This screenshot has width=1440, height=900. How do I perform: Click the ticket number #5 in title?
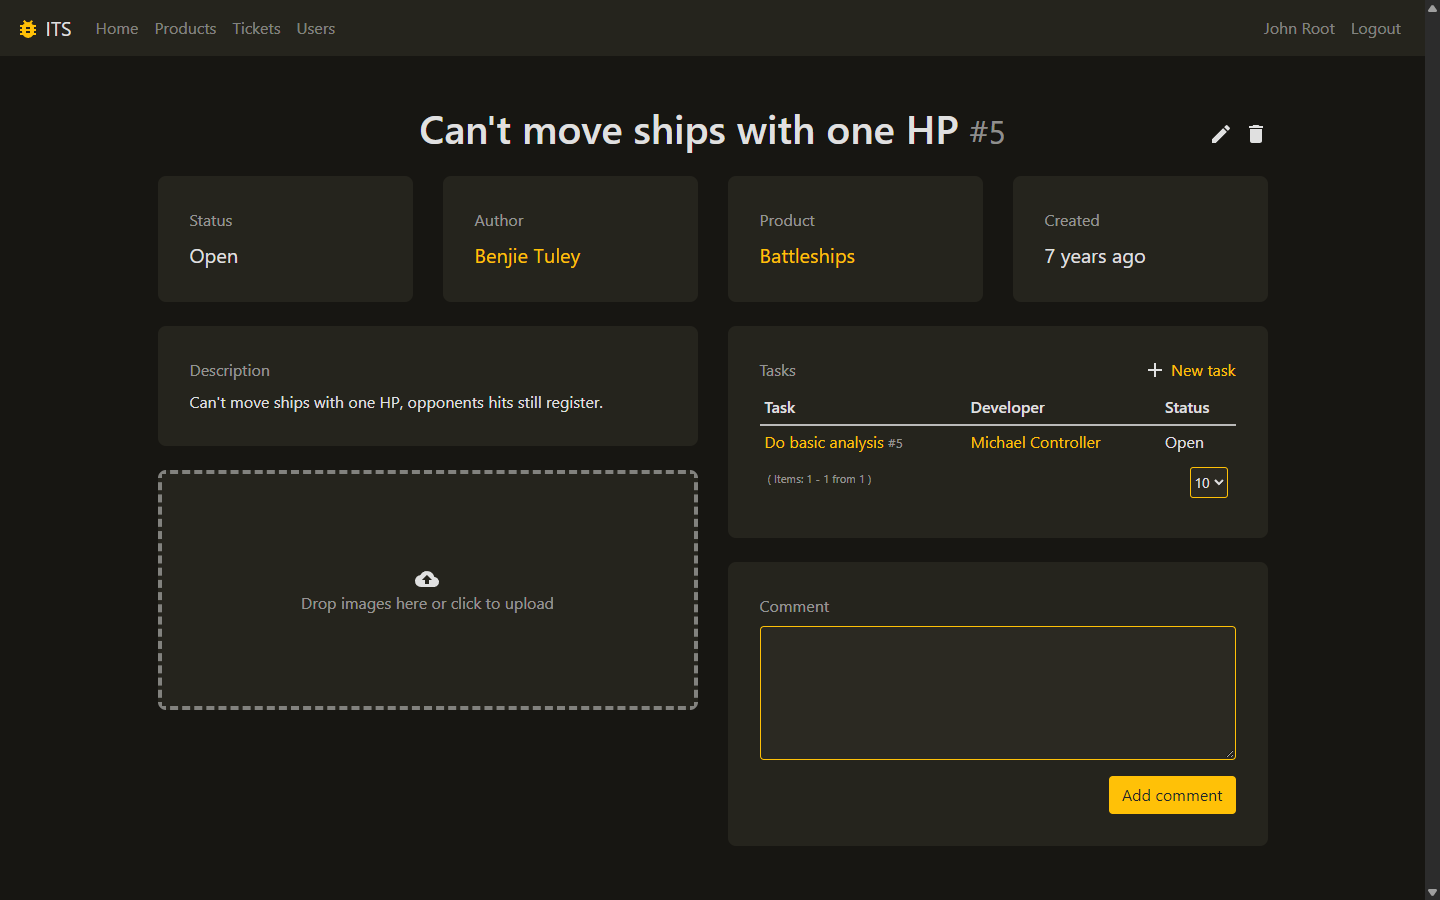coord(987,133)
